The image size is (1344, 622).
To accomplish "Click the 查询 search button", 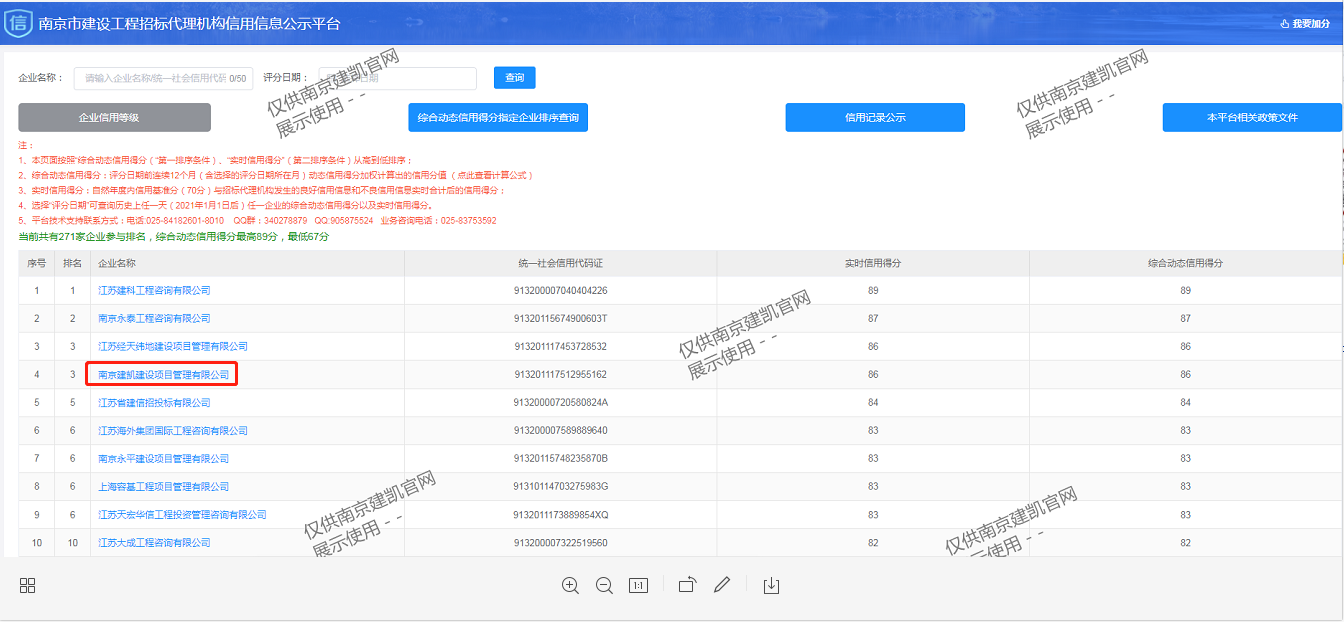I will [514, 78].
